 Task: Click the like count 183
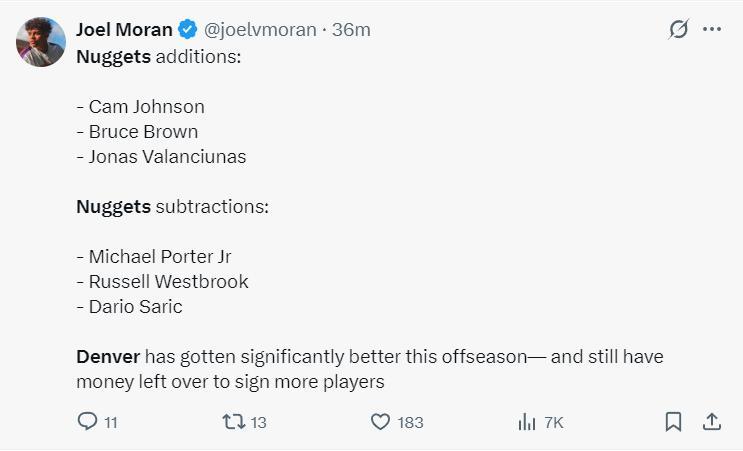point(410,423)
